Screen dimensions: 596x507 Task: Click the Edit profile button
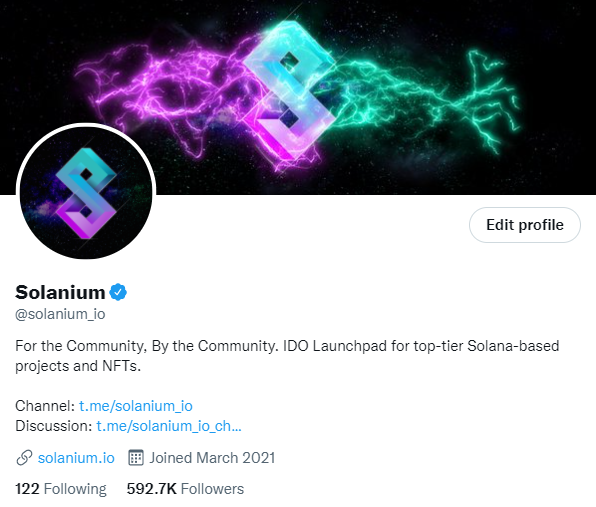(525, 225)
